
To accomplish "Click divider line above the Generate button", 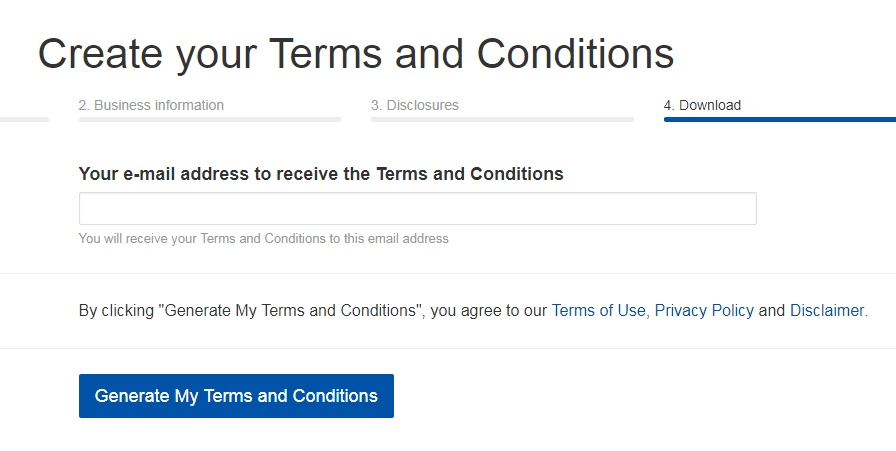I will click(x=448, y=348).
